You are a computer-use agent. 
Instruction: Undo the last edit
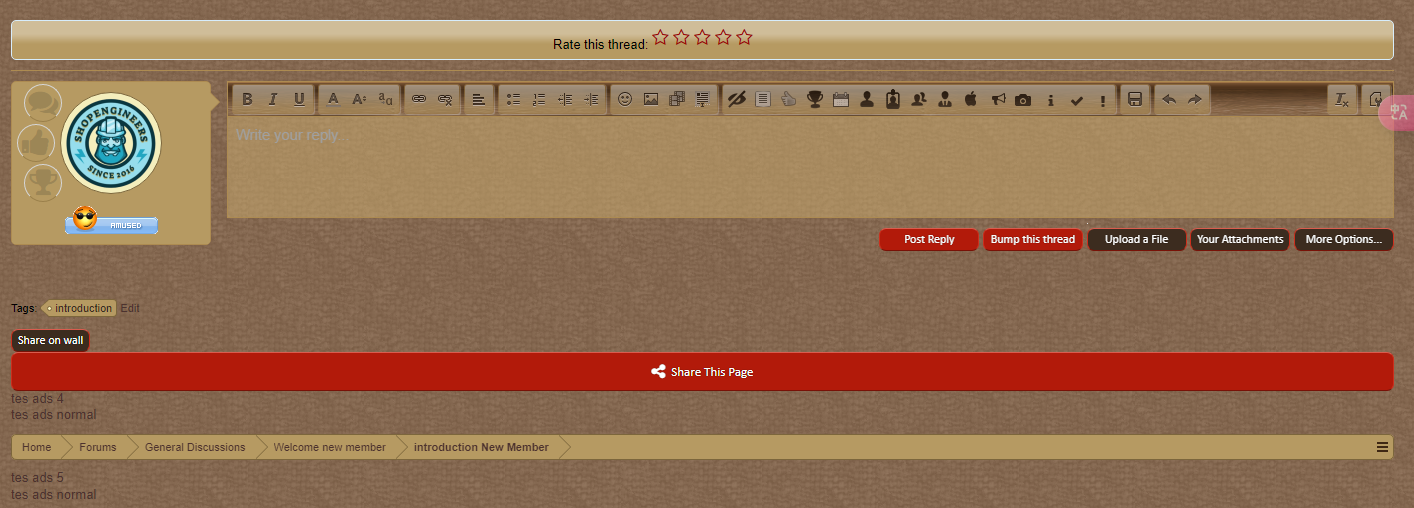(x=1169, y=99)
